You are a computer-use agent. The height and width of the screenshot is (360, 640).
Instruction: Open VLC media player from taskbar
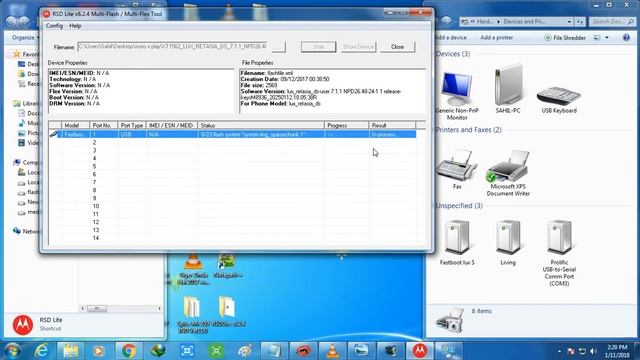(333, 351)
